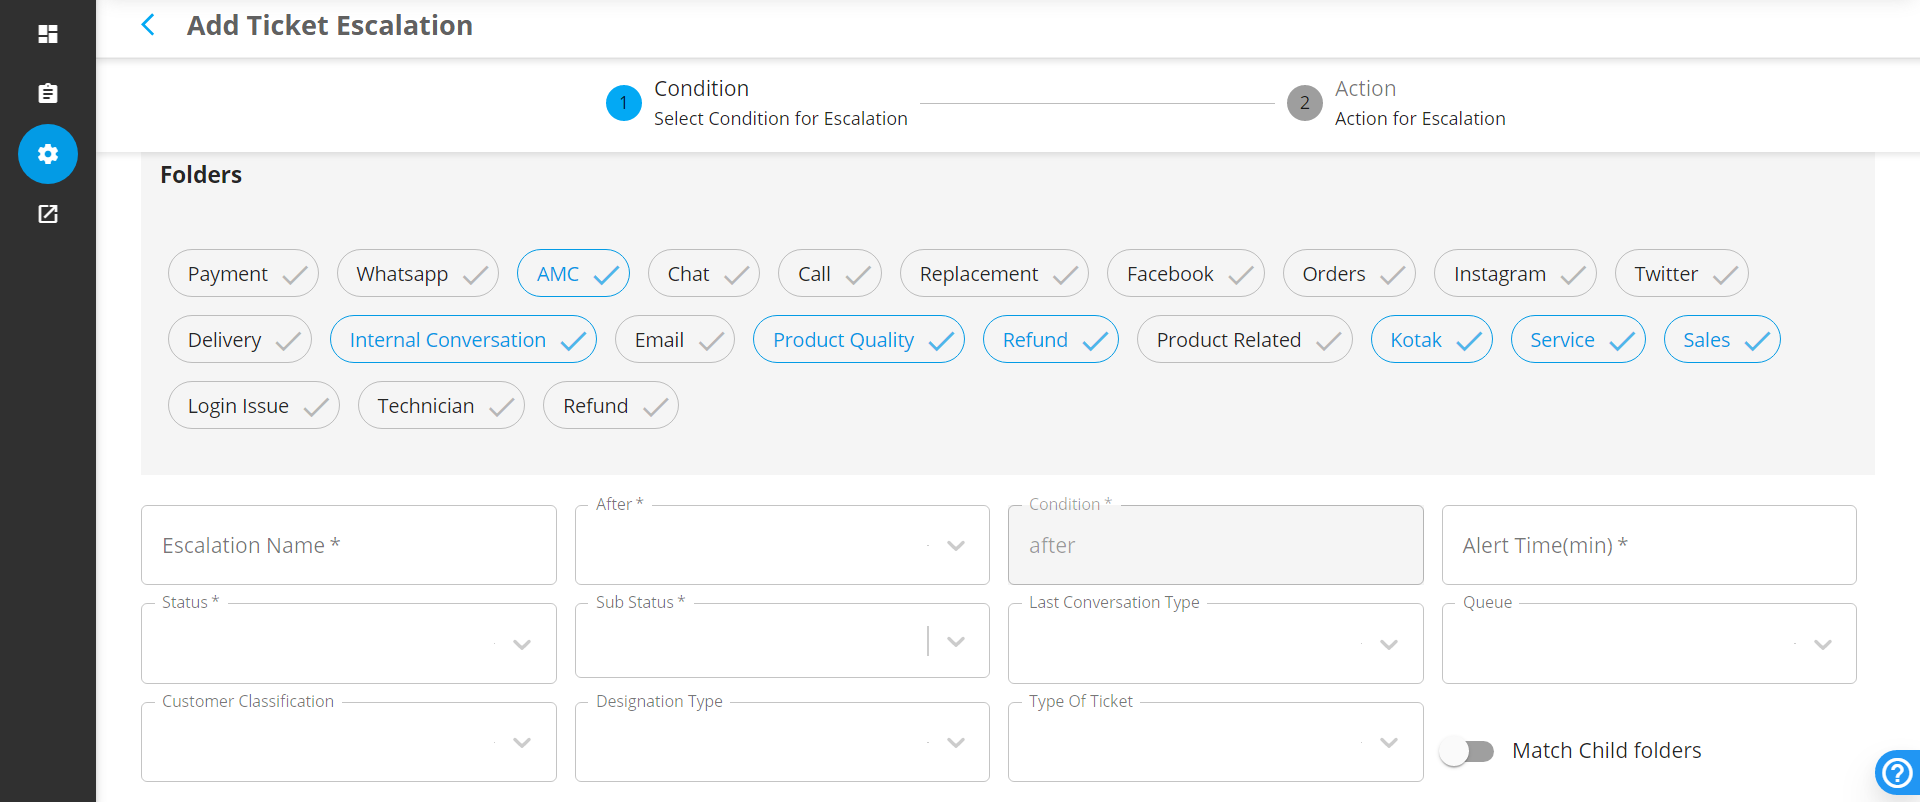Click the step 2 Action circle
The image size is (1920, 802).
pos(1305,103)
